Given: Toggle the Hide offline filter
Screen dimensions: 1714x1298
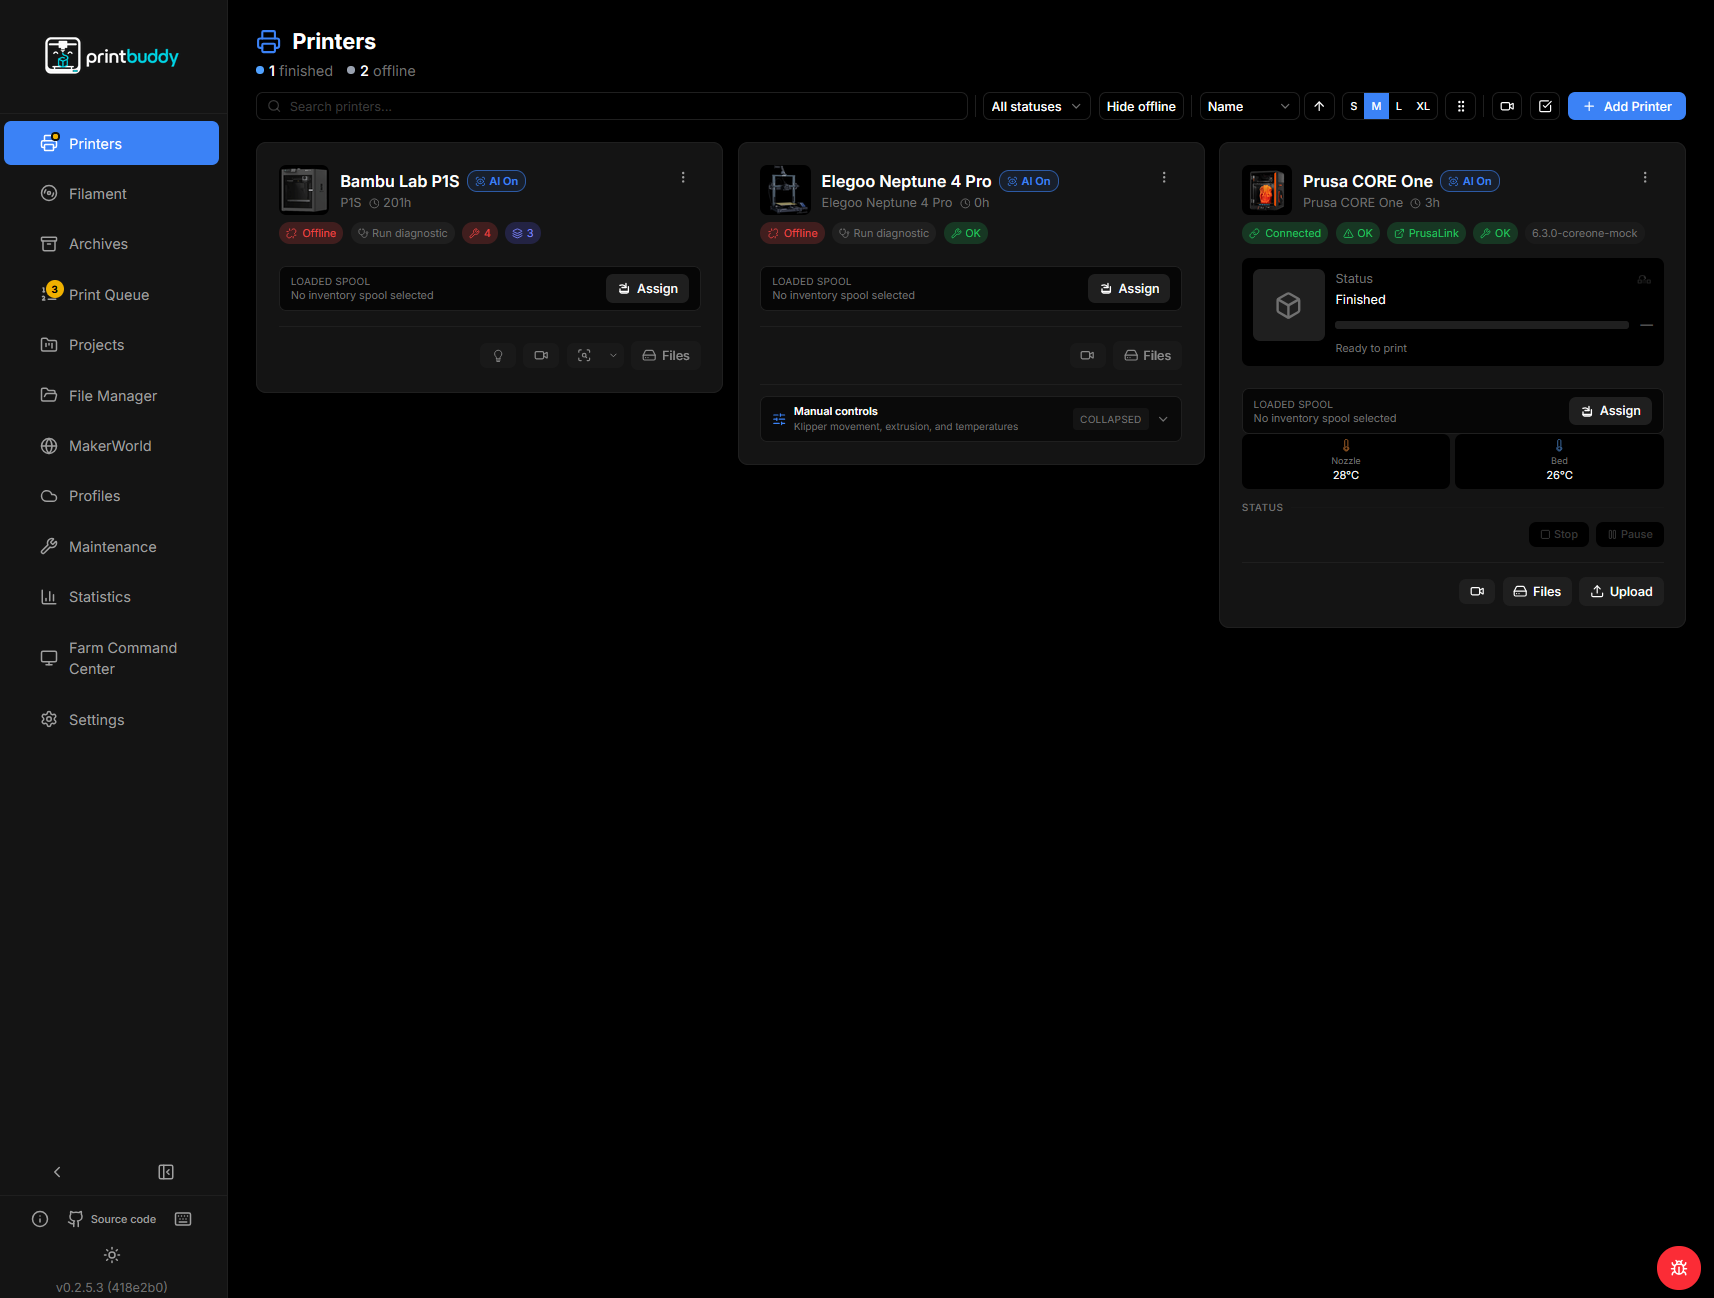Looking at the screenshot, I should [1141, 106].
